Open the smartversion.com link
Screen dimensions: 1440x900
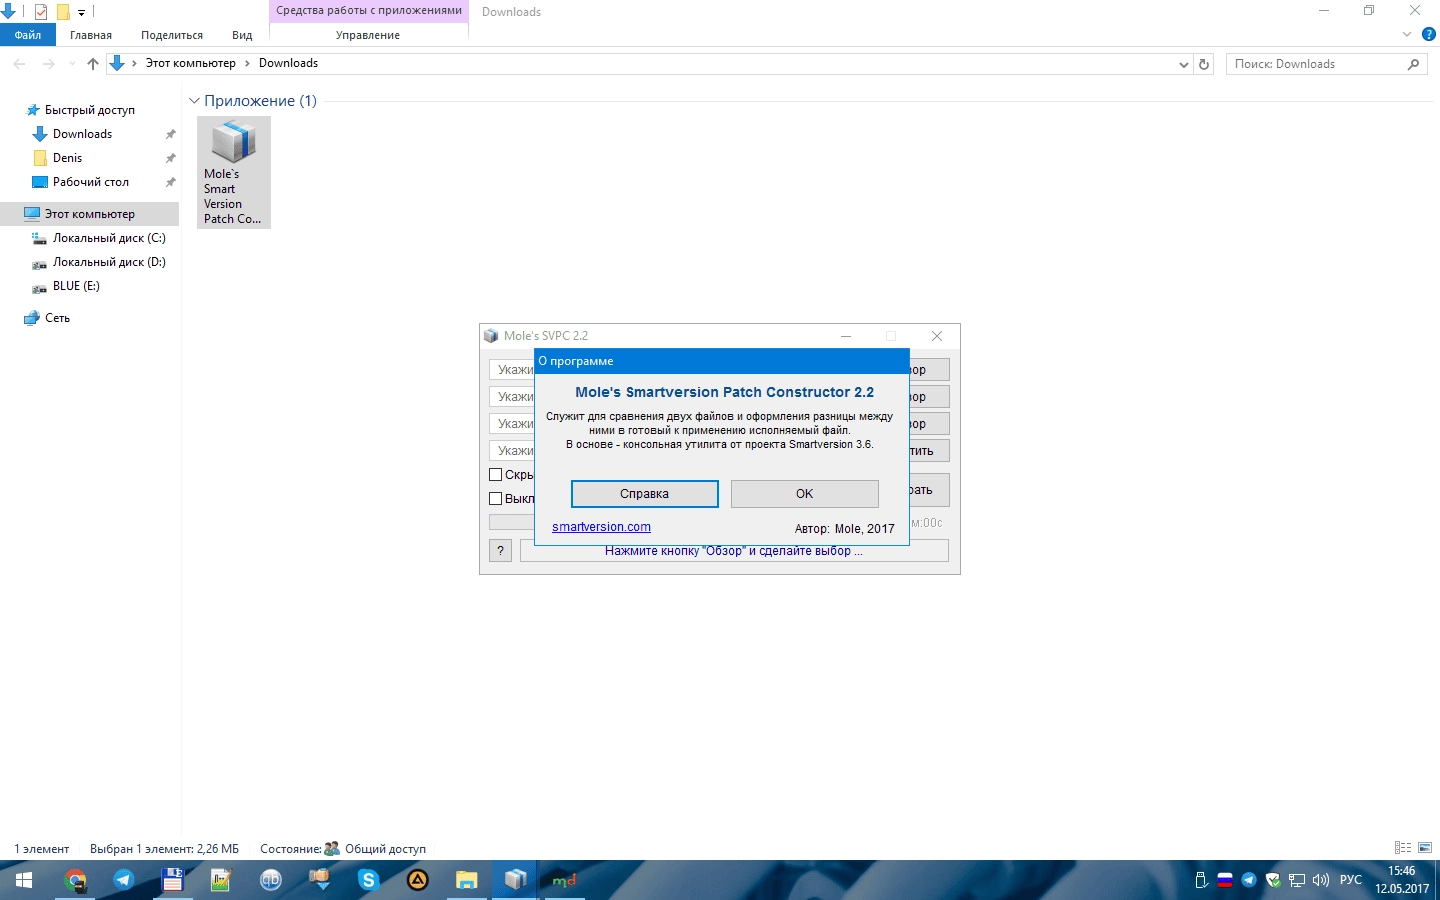click(601, 527)
